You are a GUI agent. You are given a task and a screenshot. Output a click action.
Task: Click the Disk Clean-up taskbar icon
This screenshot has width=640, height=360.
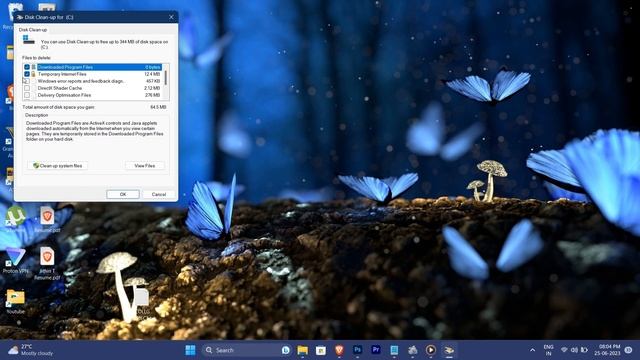tap(449, 350)
